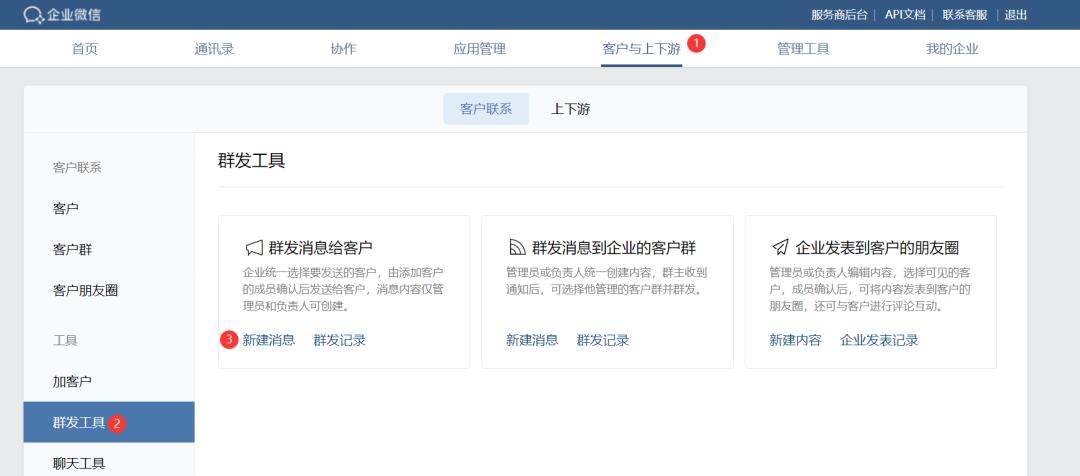Select 群发工具 in the sidebar

tap(109, 422)
